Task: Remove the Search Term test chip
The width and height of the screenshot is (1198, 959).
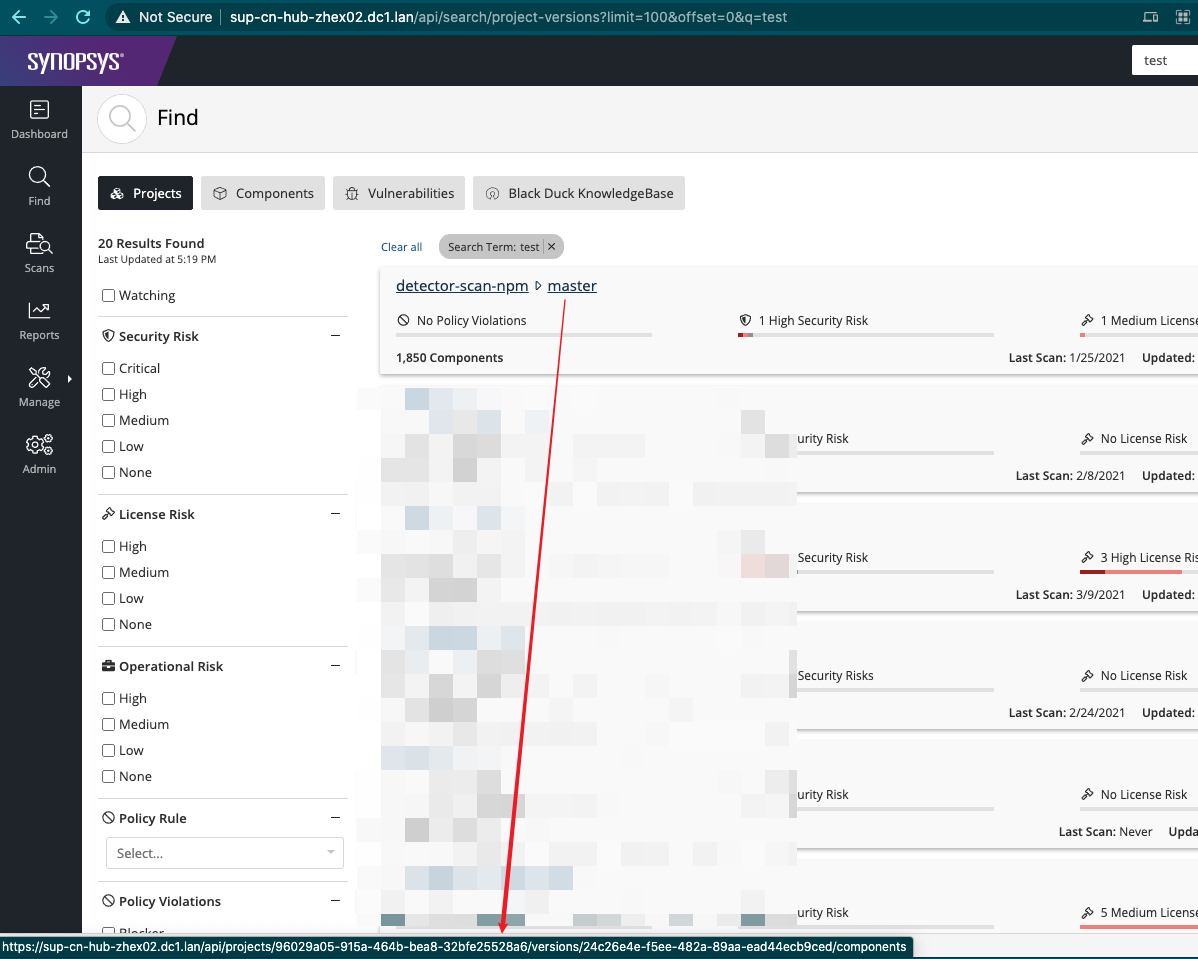Action: pyautogui.click(x=552, y=247)
